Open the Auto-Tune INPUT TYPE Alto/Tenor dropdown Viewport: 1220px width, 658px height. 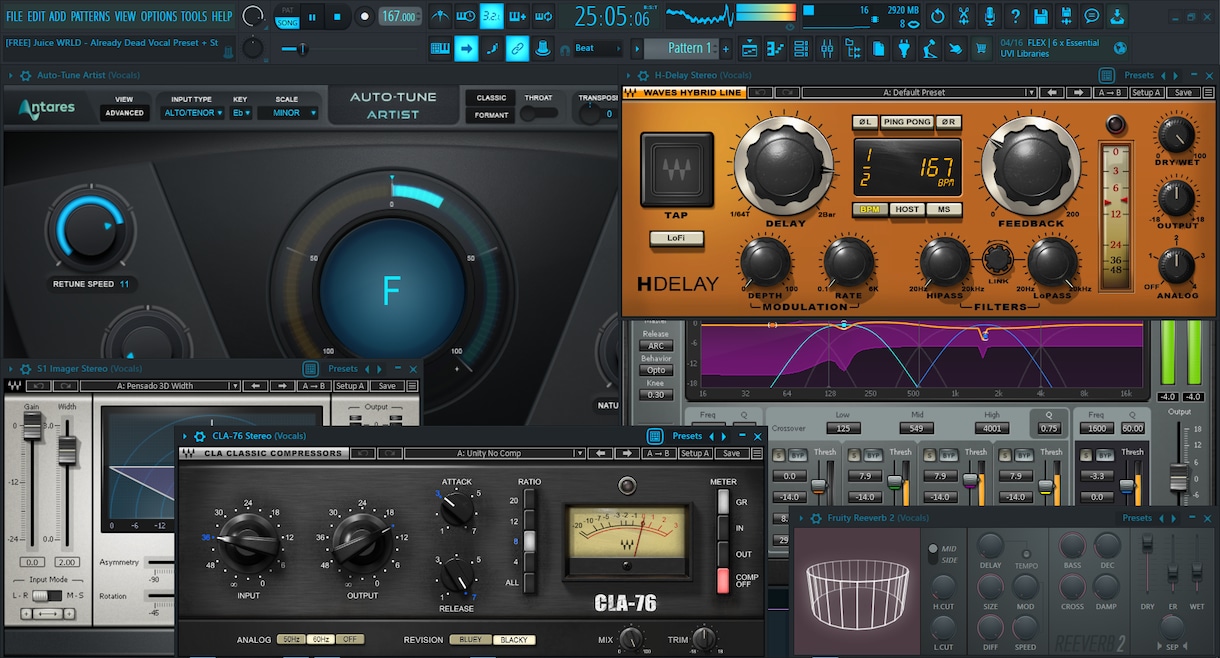coord(192,113)
